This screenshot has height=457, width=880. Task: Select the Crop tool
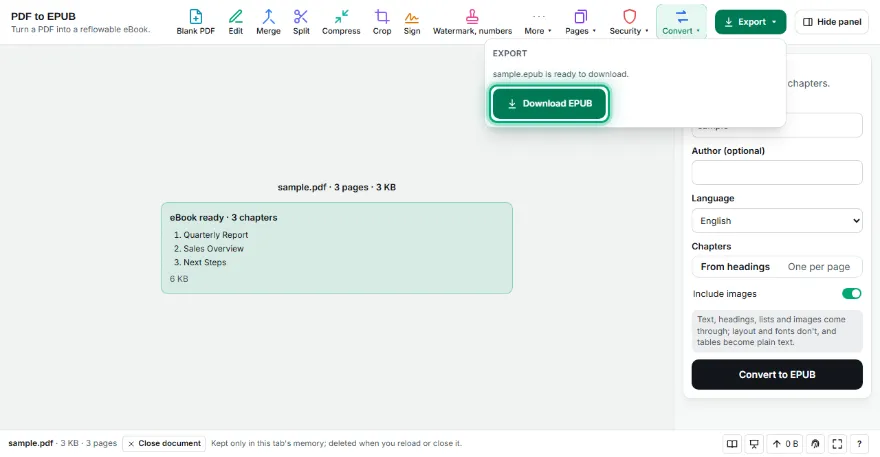pos(382,22)
